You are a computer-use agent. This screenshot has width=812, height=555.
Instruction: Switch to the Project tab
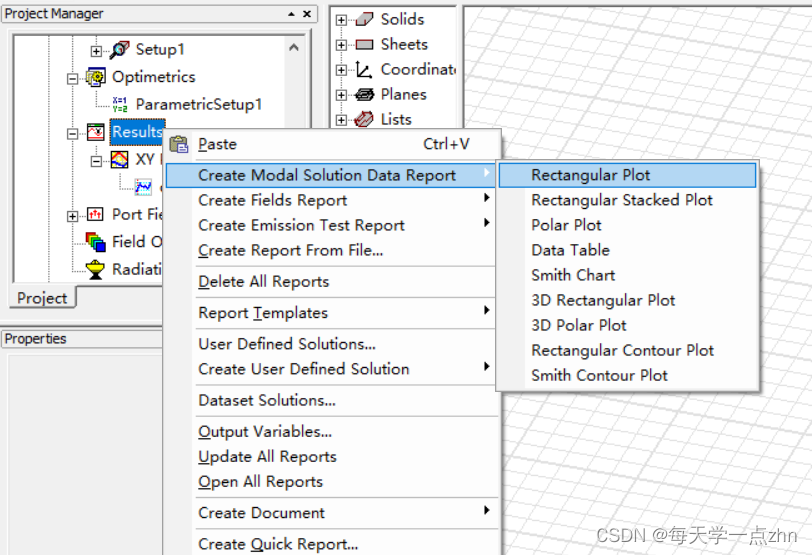tap(42, 298)
